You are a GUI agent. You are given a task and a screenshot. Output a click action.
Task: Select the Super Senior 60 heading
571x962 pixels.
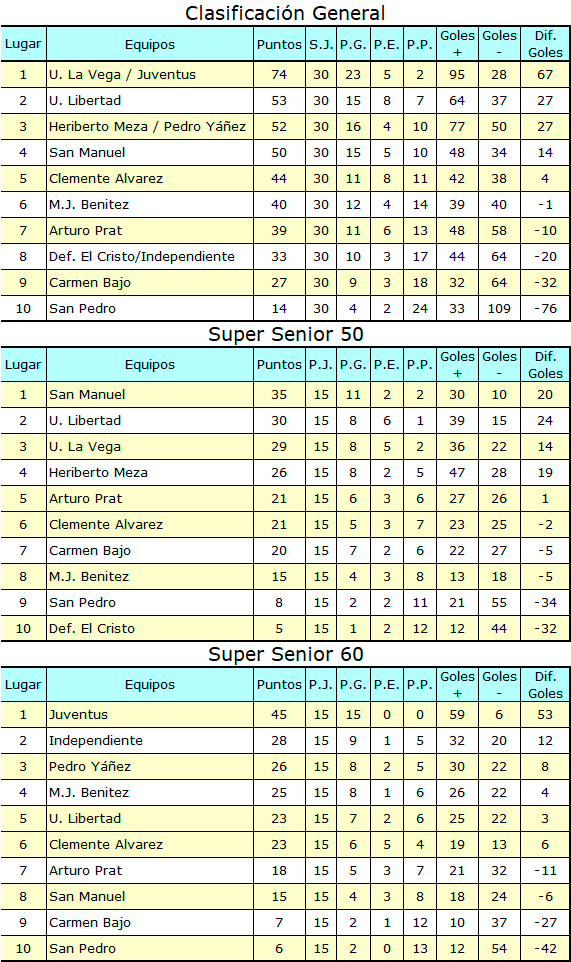coord(286,655)
